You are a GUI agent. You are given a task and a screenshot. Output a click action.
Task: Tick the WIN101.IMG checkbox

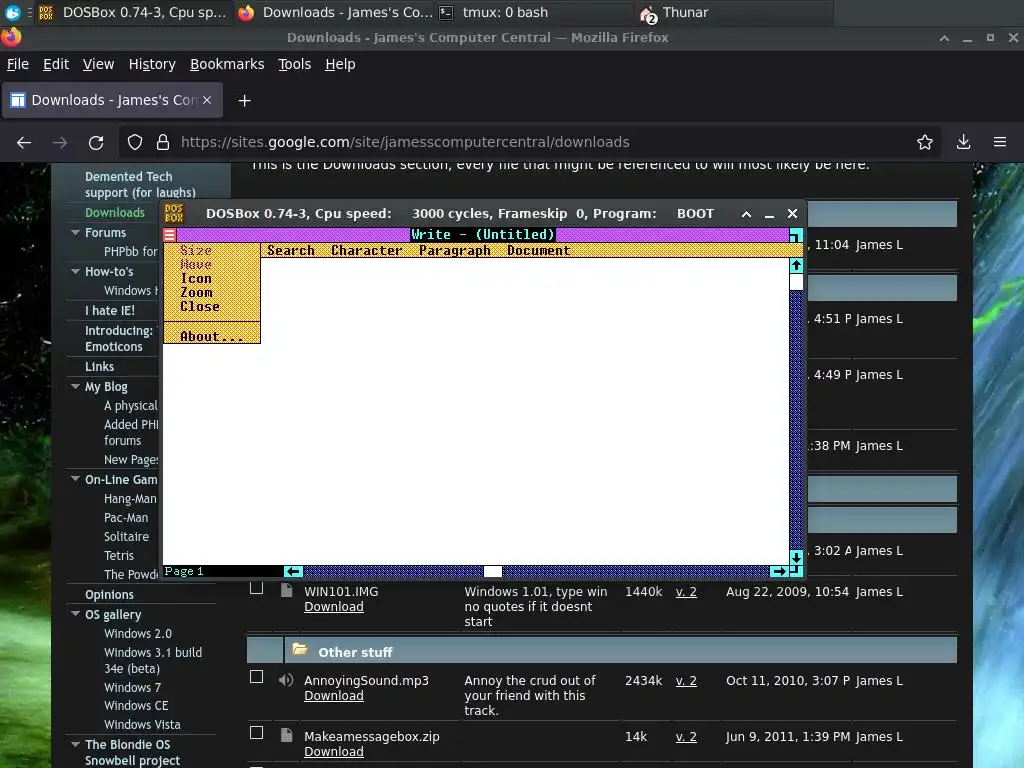pos(257,588)
